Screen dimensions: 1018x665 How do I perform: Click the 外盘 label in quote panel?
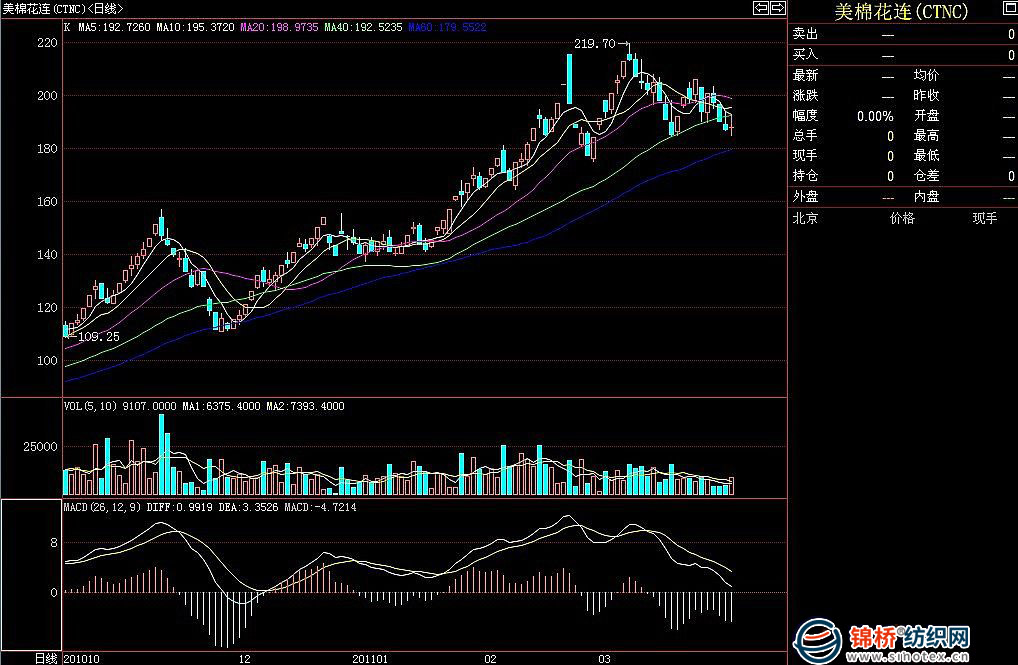click(805, 197)
